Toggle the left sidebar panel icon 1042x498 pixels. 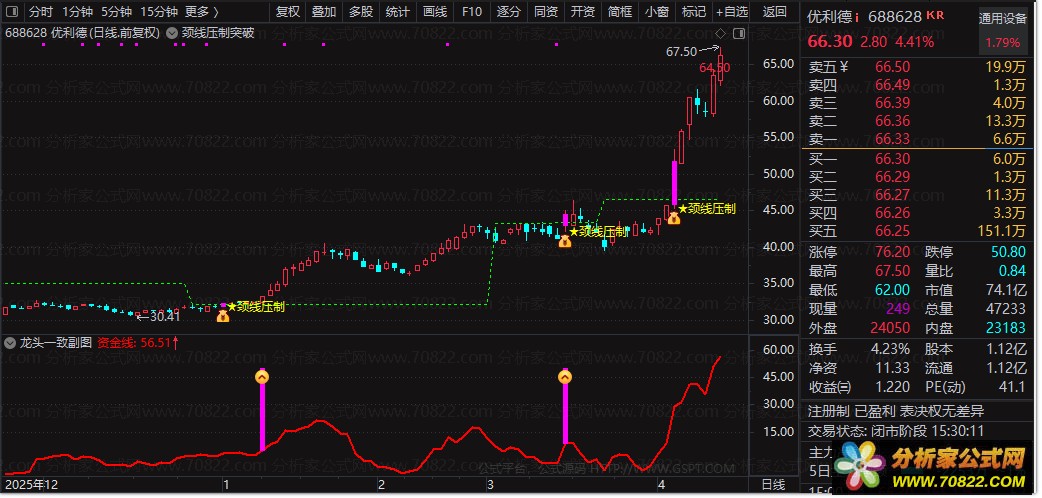click(x=14, y=11)
